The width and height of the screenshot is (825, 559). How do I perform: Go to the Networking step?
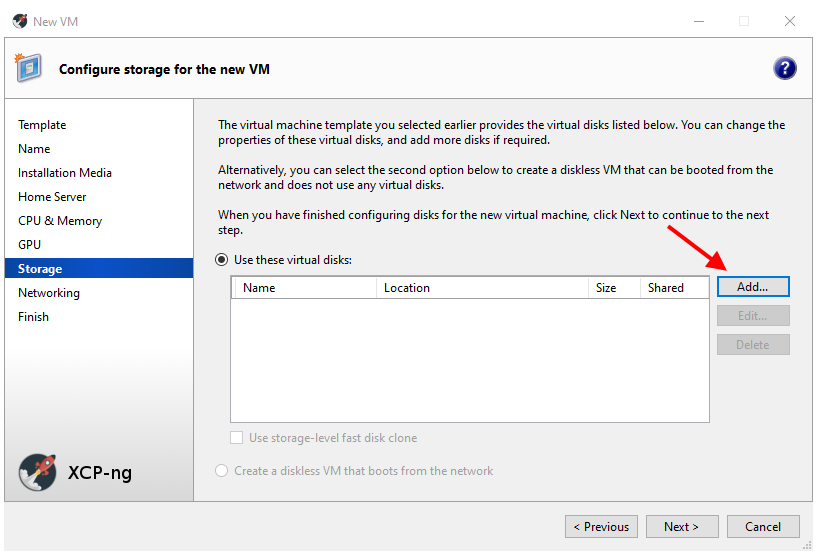[49, 293]
